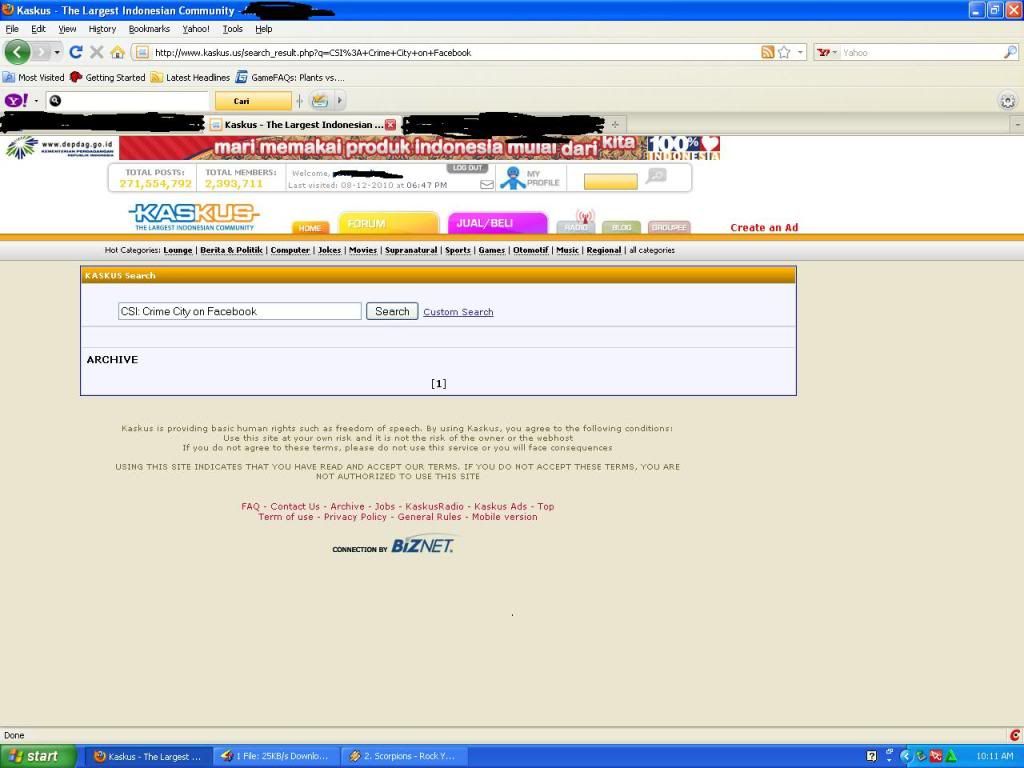Screen dimensions: 1024x768
Task: Click the Kaskus Radio antenna icon
Action: [584, 216]
